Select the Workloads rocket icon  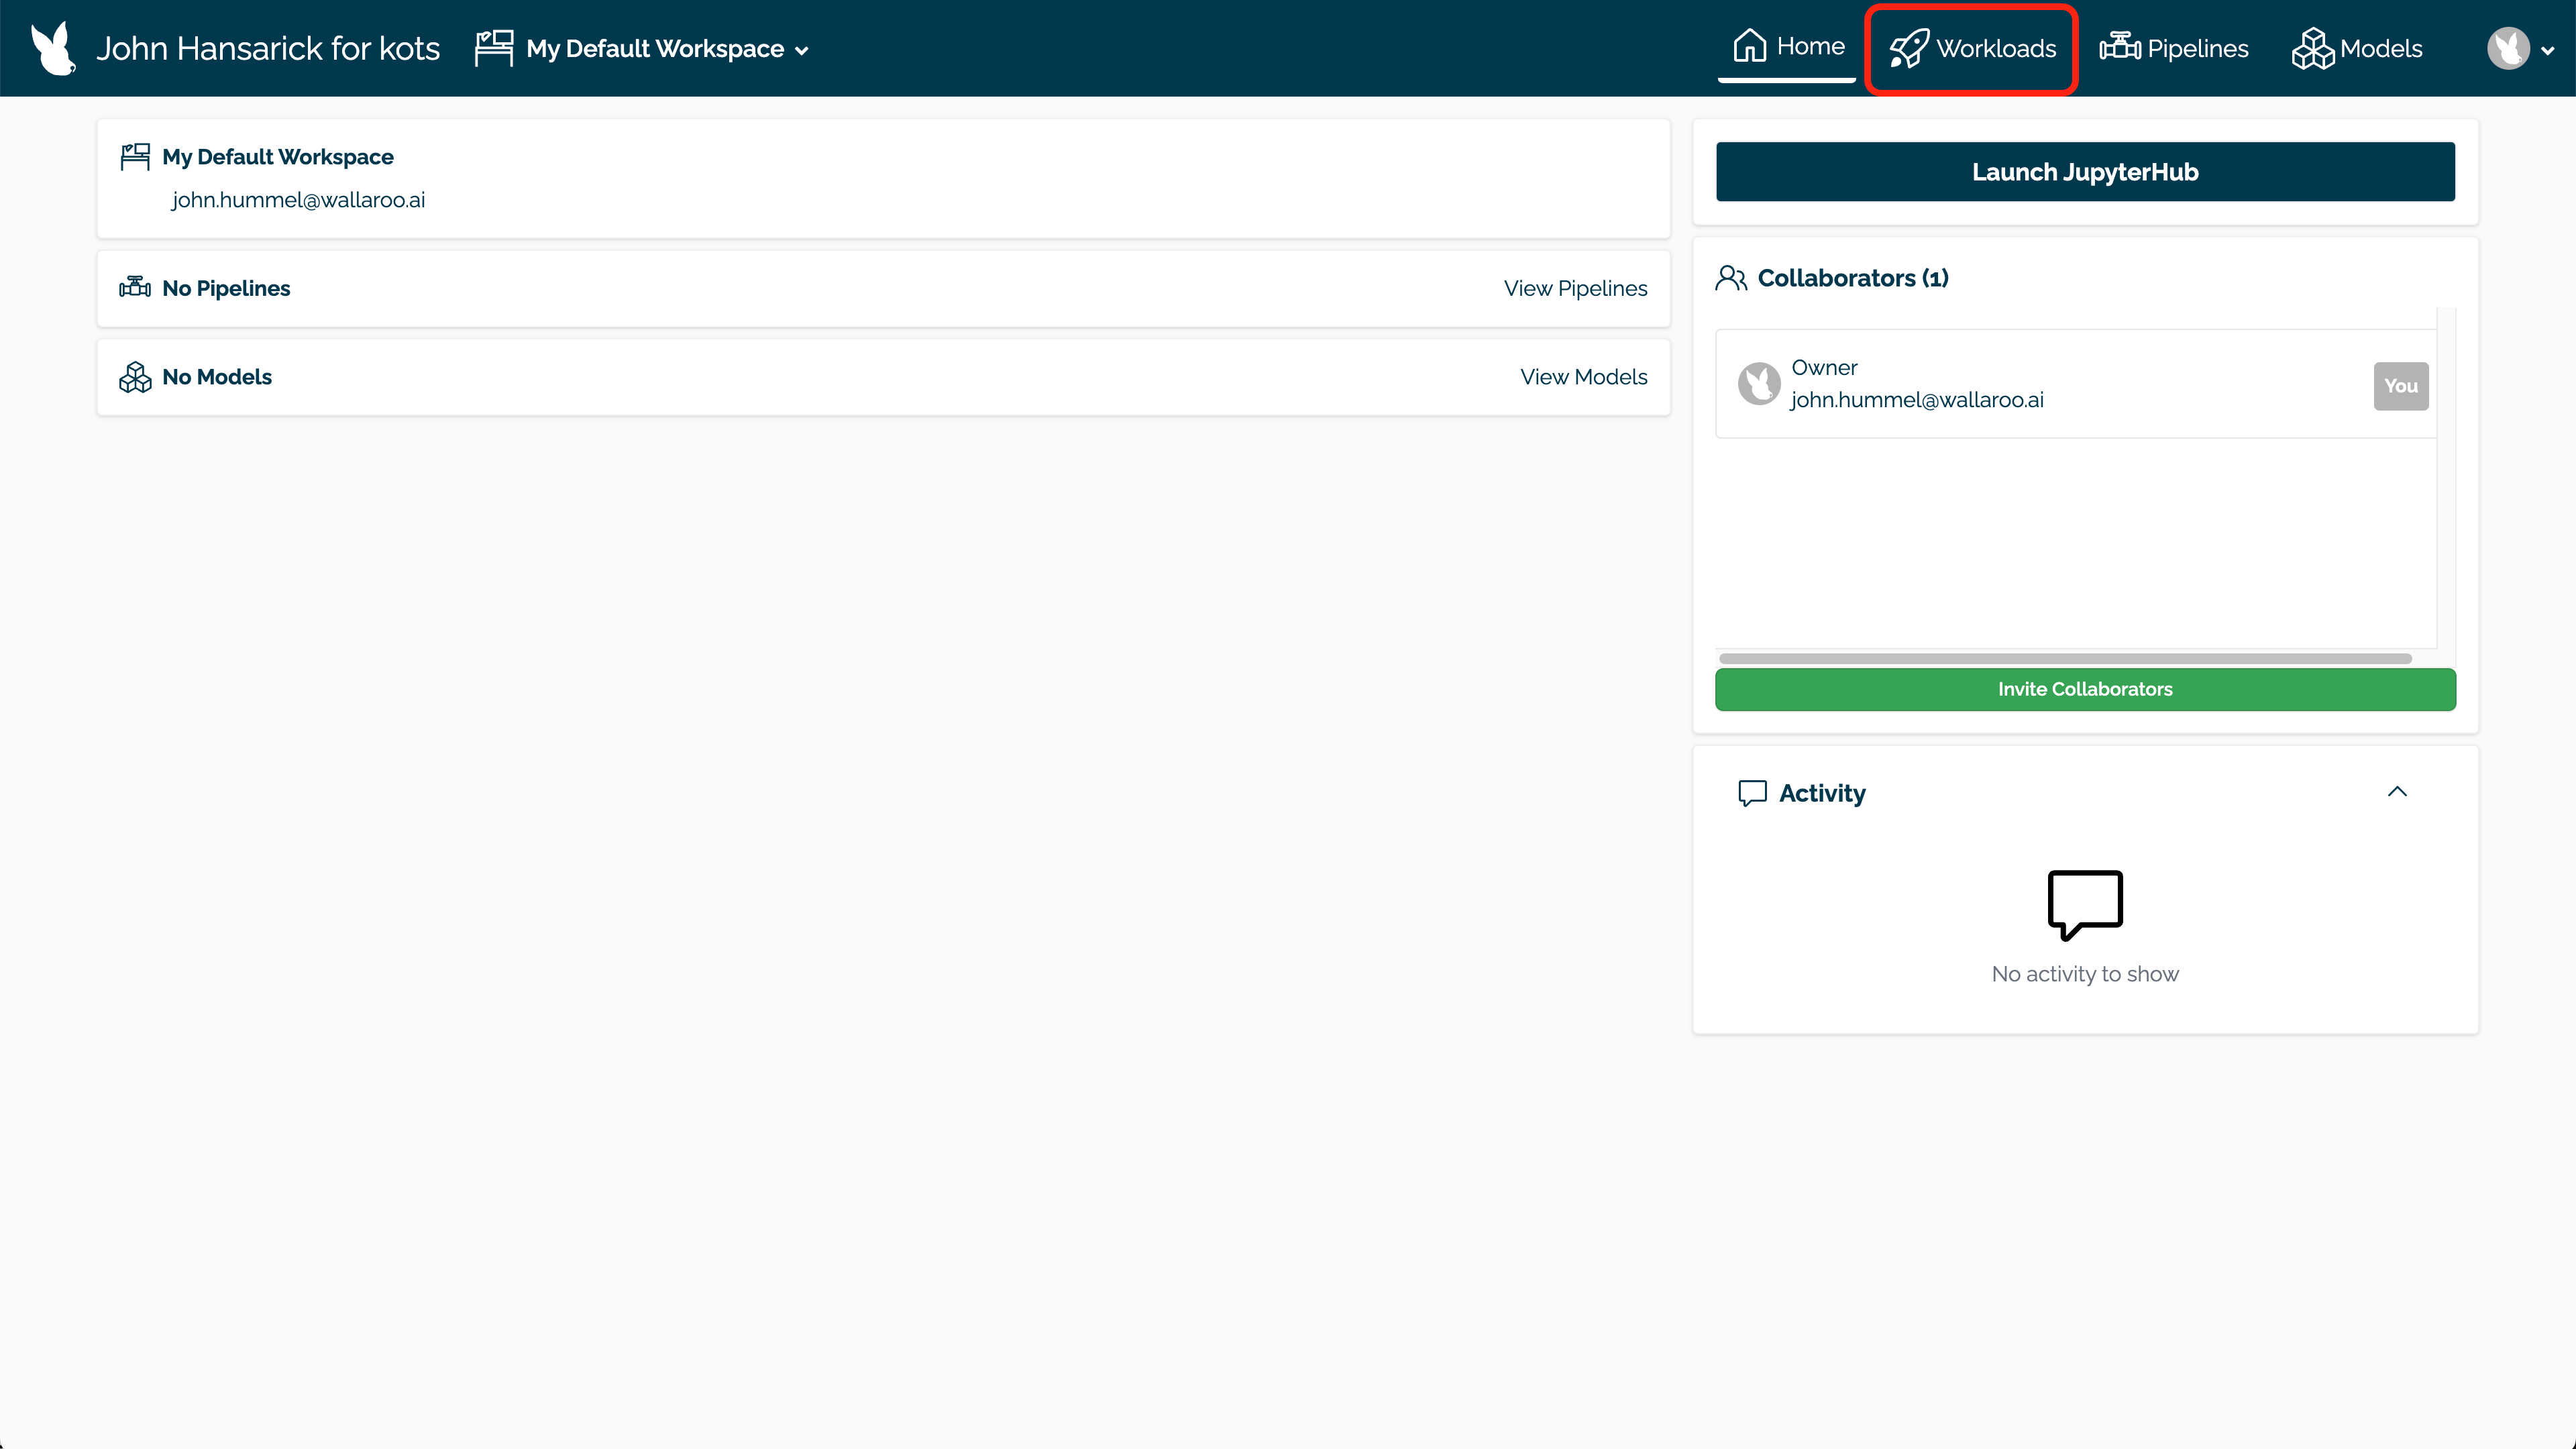click(x=1908, y=47)
